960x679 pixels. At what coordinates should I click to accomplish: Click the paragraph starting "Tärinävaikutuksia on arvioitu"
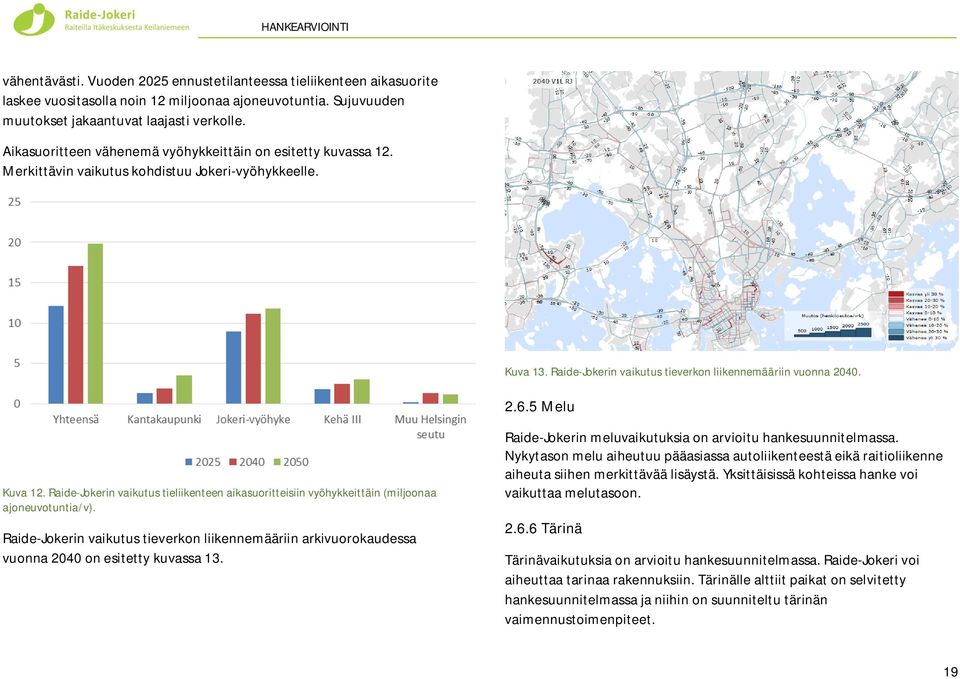click(x=712, y=590)
